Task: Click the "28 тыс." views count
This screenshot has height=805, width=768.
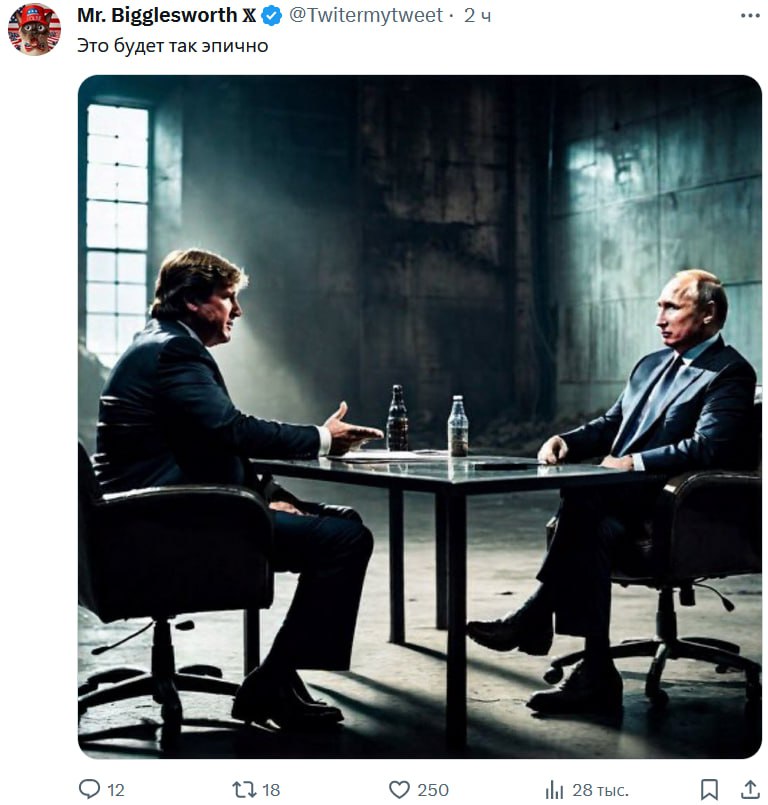Action: click(x=599, y=790)
